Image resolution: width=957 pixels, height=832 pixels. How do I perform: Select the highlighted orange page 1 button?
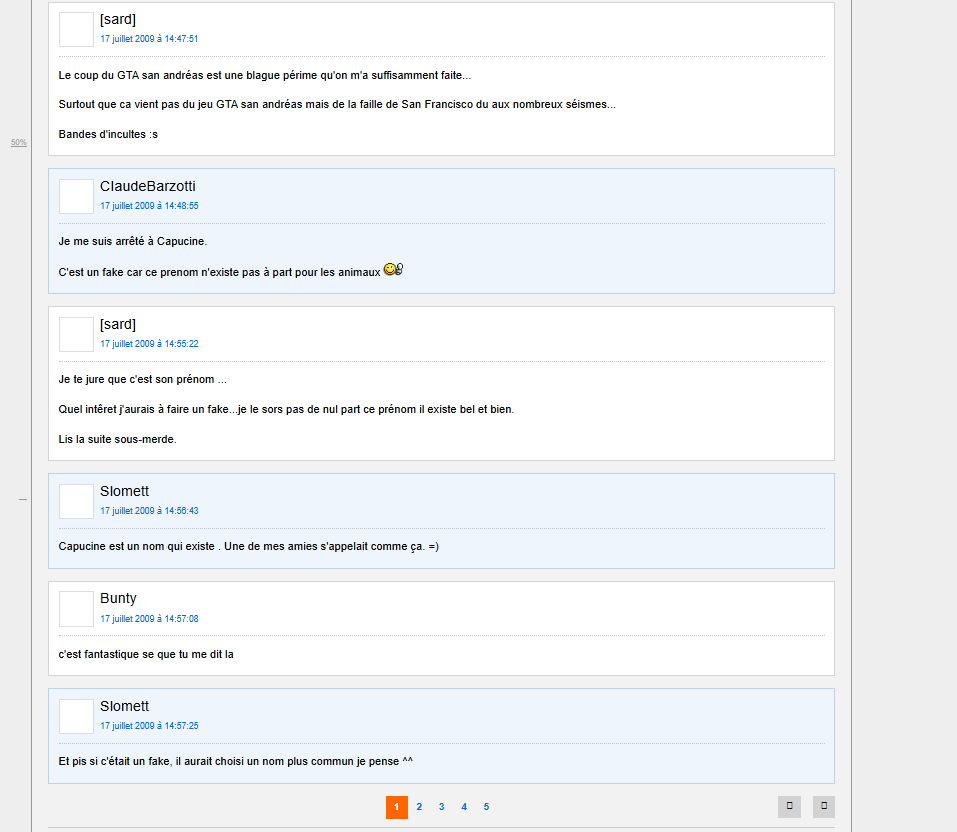pyautogui.click(x=397, y=807)
